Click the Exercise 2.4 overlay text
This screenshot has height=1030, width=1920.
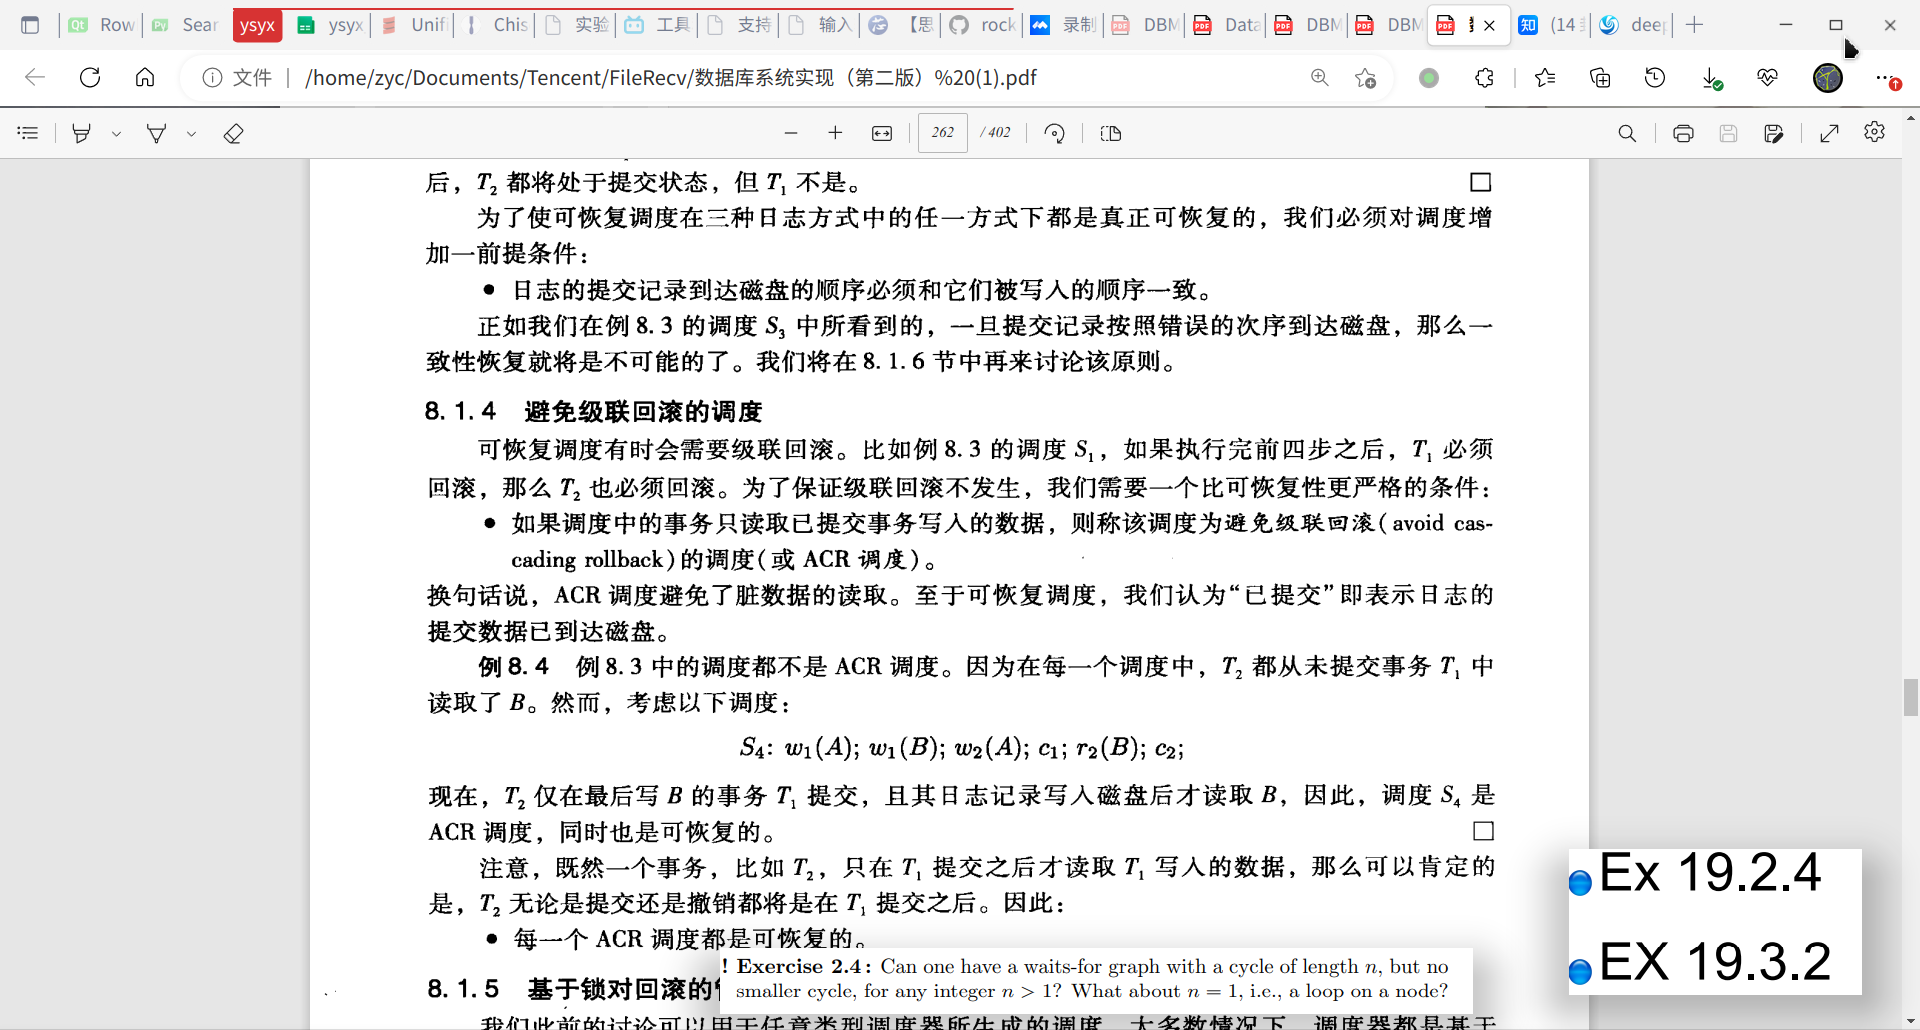[1092, 979]
